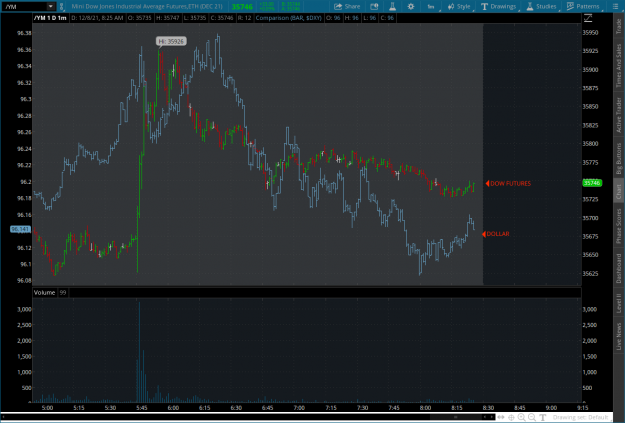The image size is (625, 423).
Task: Click the large green 35746 quote in header
Action: 242,6
